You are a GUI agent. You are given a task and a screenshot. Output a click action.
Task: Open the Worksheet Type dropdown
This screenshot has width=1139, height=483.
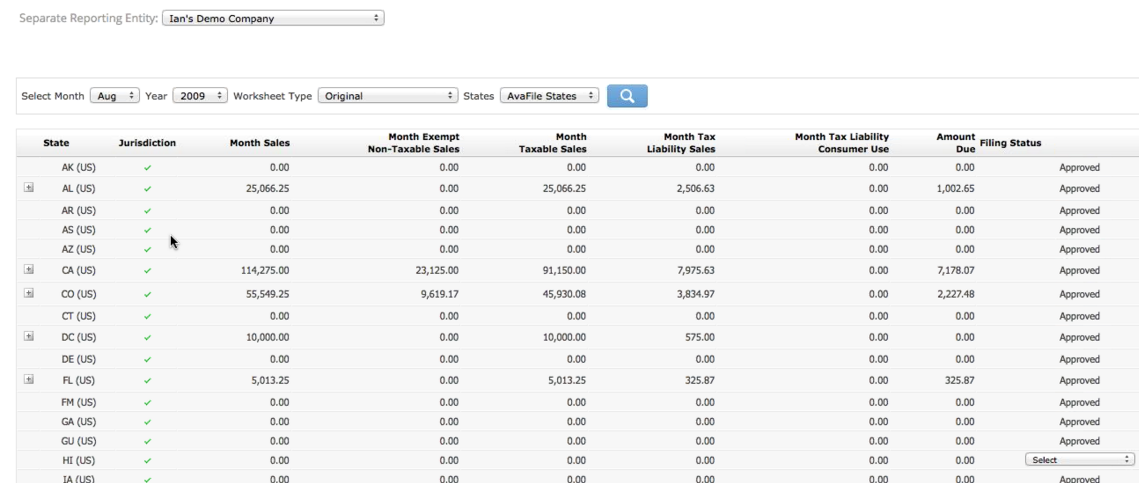[387, 96]
